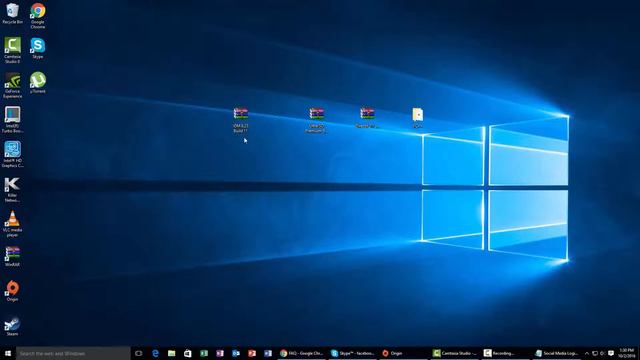Viewport: 640px width, 360px height.
Task: Open the Windows Store taskbar icon
Action: point(187,353)
